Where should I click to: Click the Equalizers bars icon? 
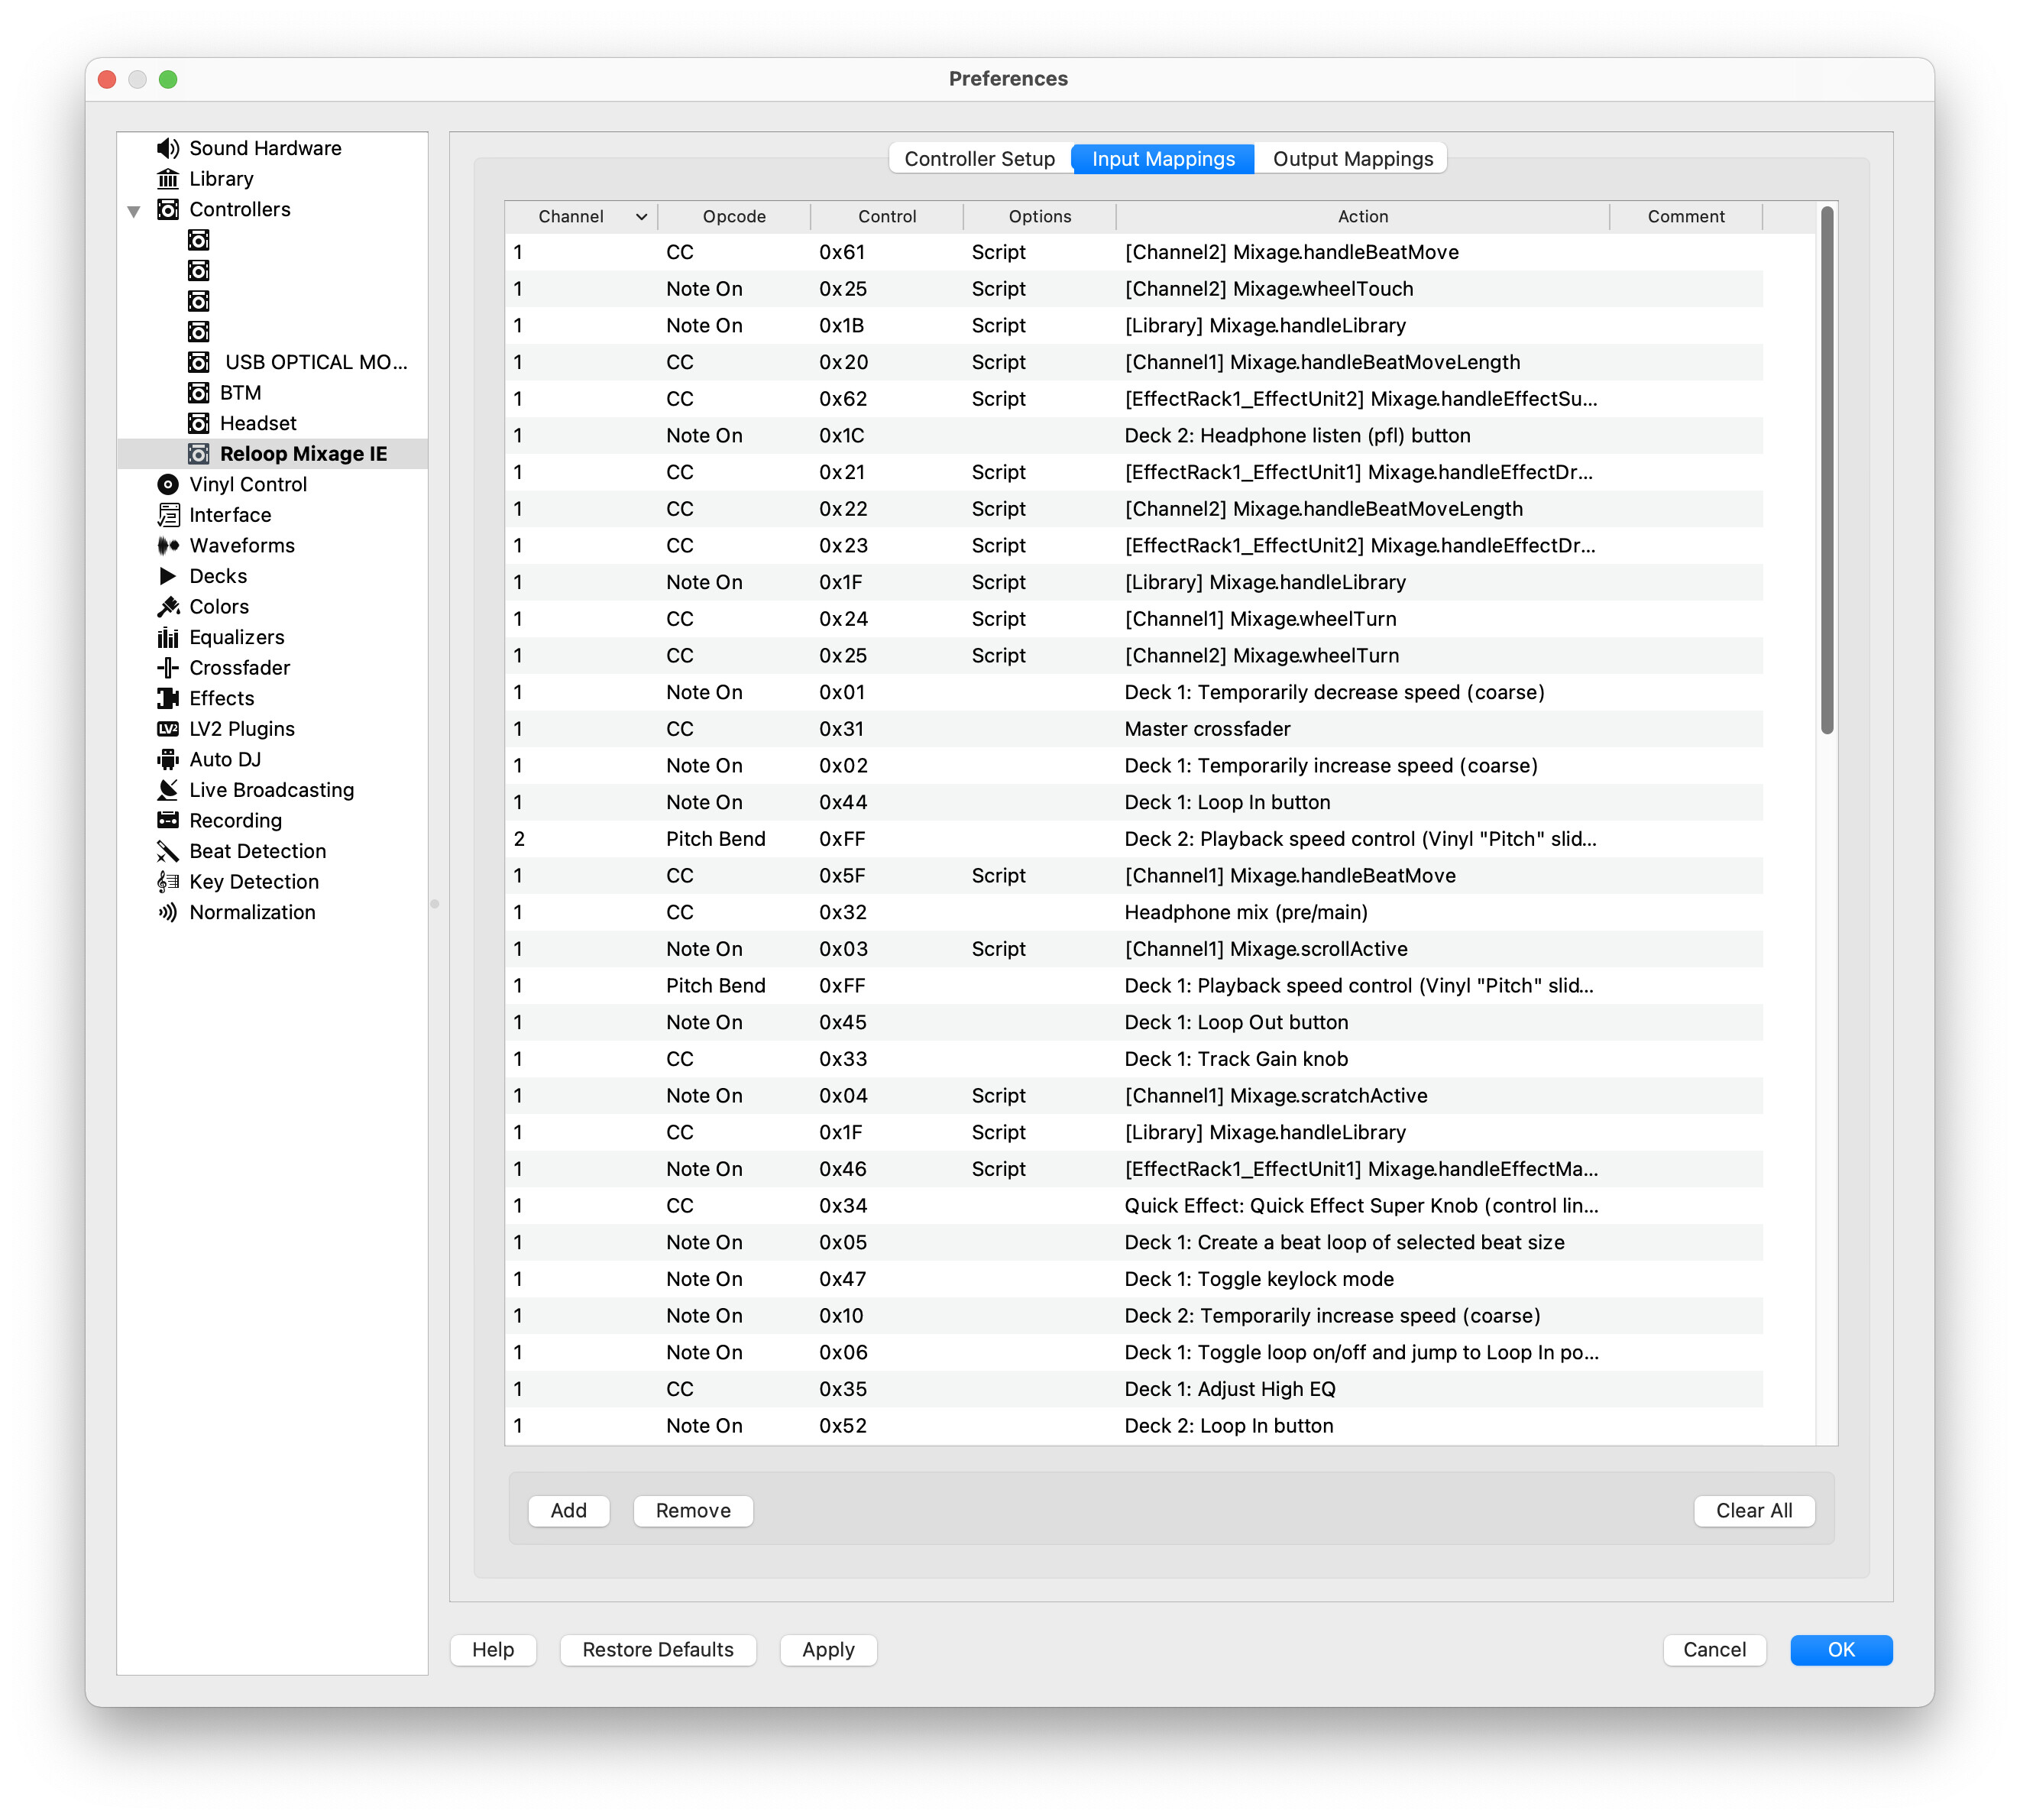(167, 638)
